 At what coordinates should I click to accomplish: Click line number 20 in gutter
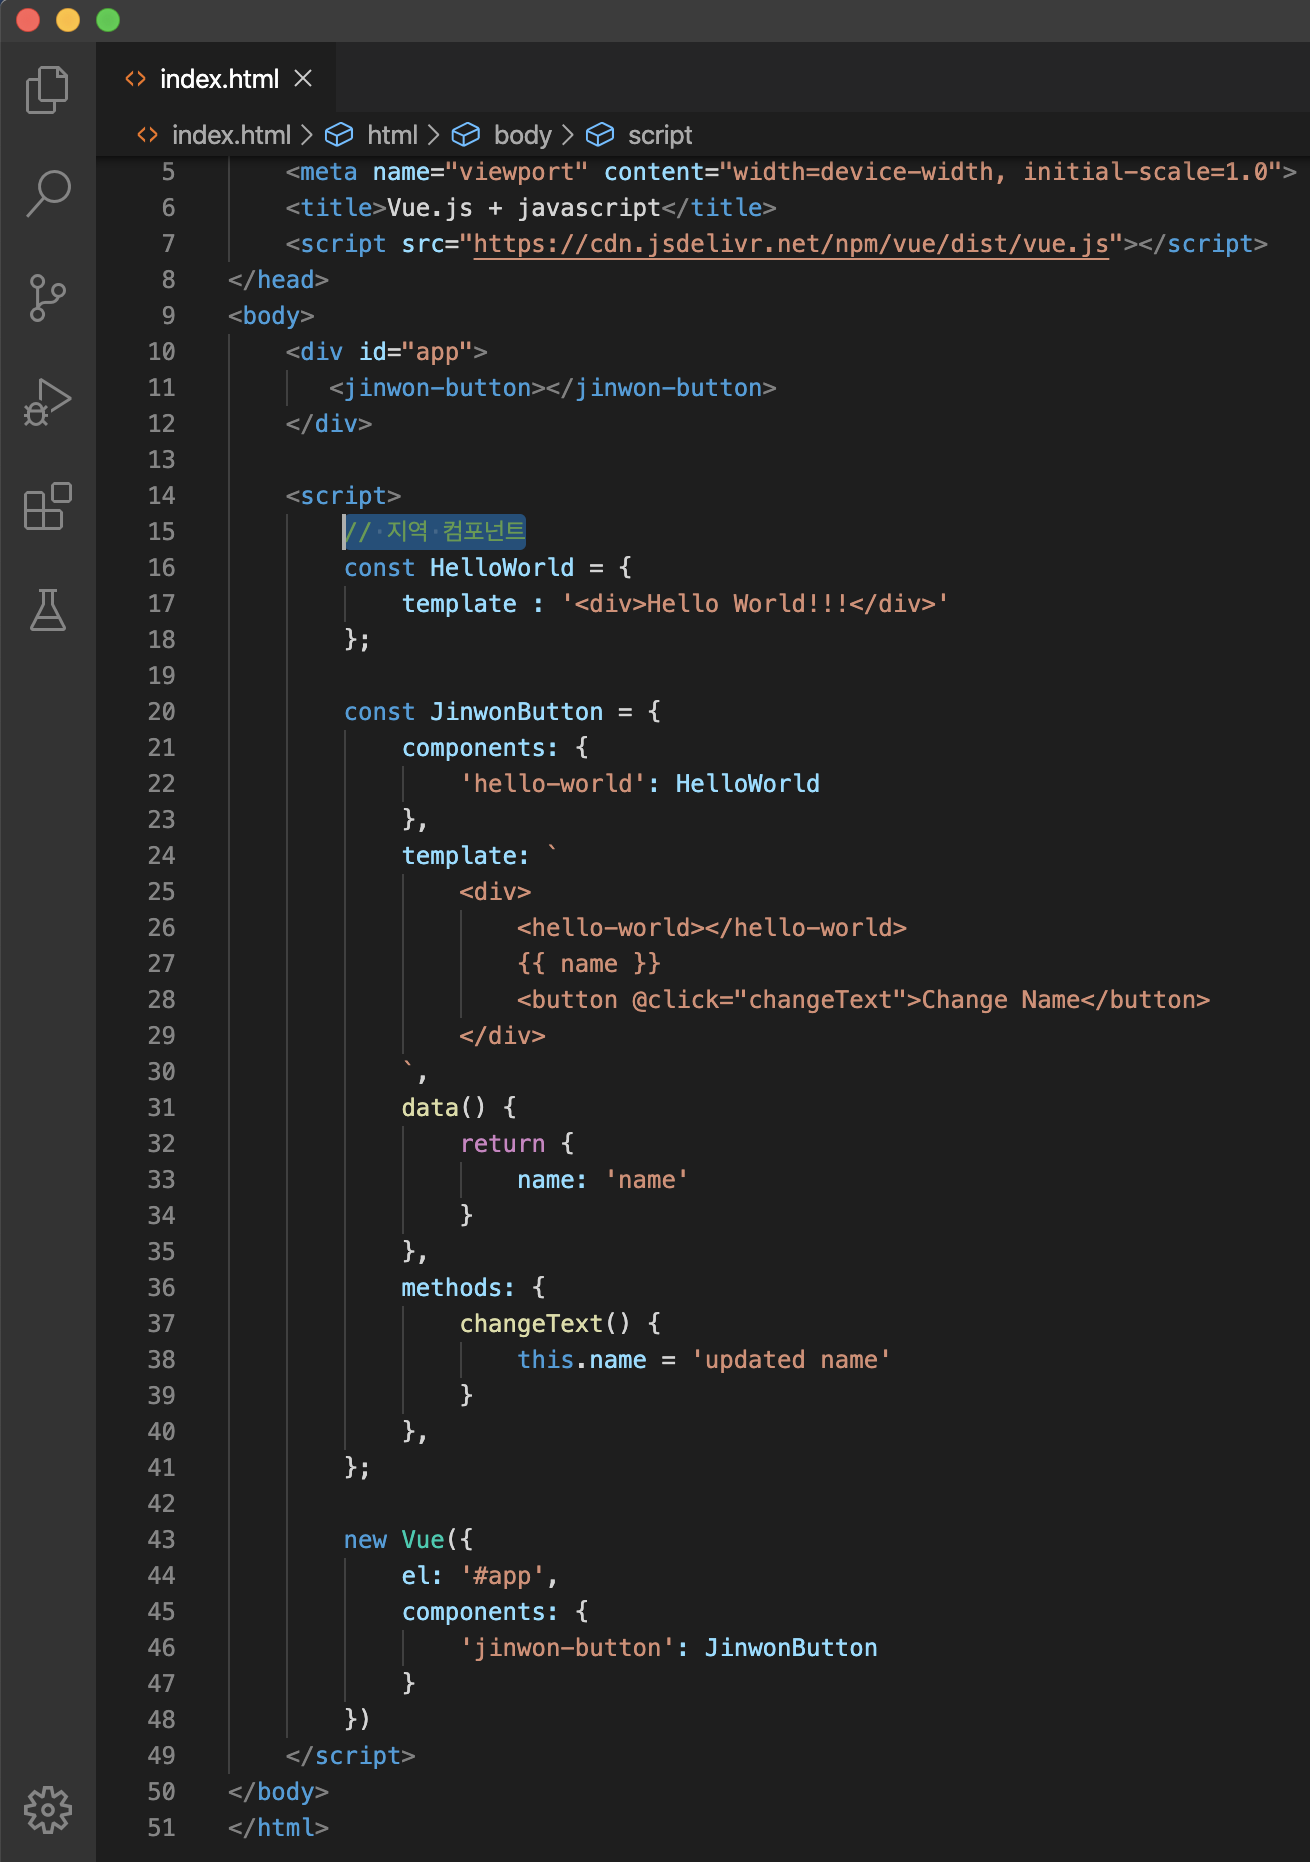(162, 712)
